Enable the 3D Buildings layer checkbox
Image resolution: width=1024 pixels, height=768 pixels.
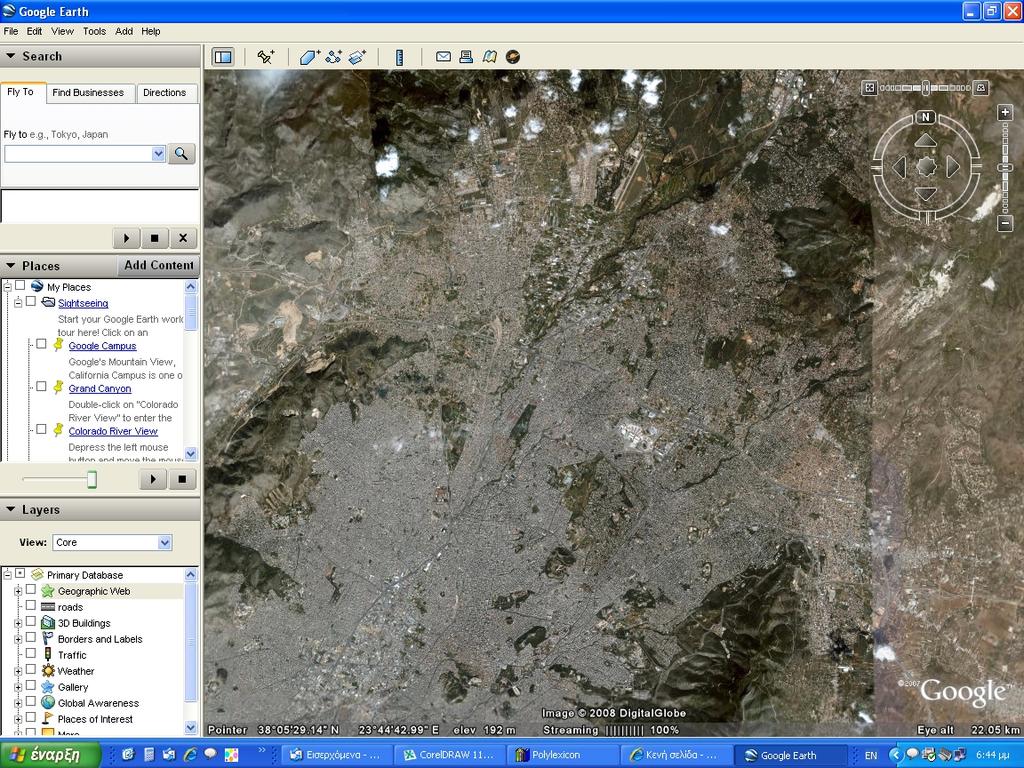[x=31, y=622]
